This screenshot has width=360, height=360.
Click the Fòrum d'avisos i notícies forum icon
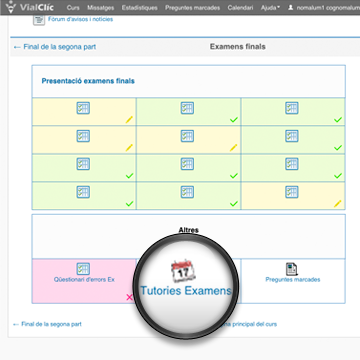tap(39, 20)
